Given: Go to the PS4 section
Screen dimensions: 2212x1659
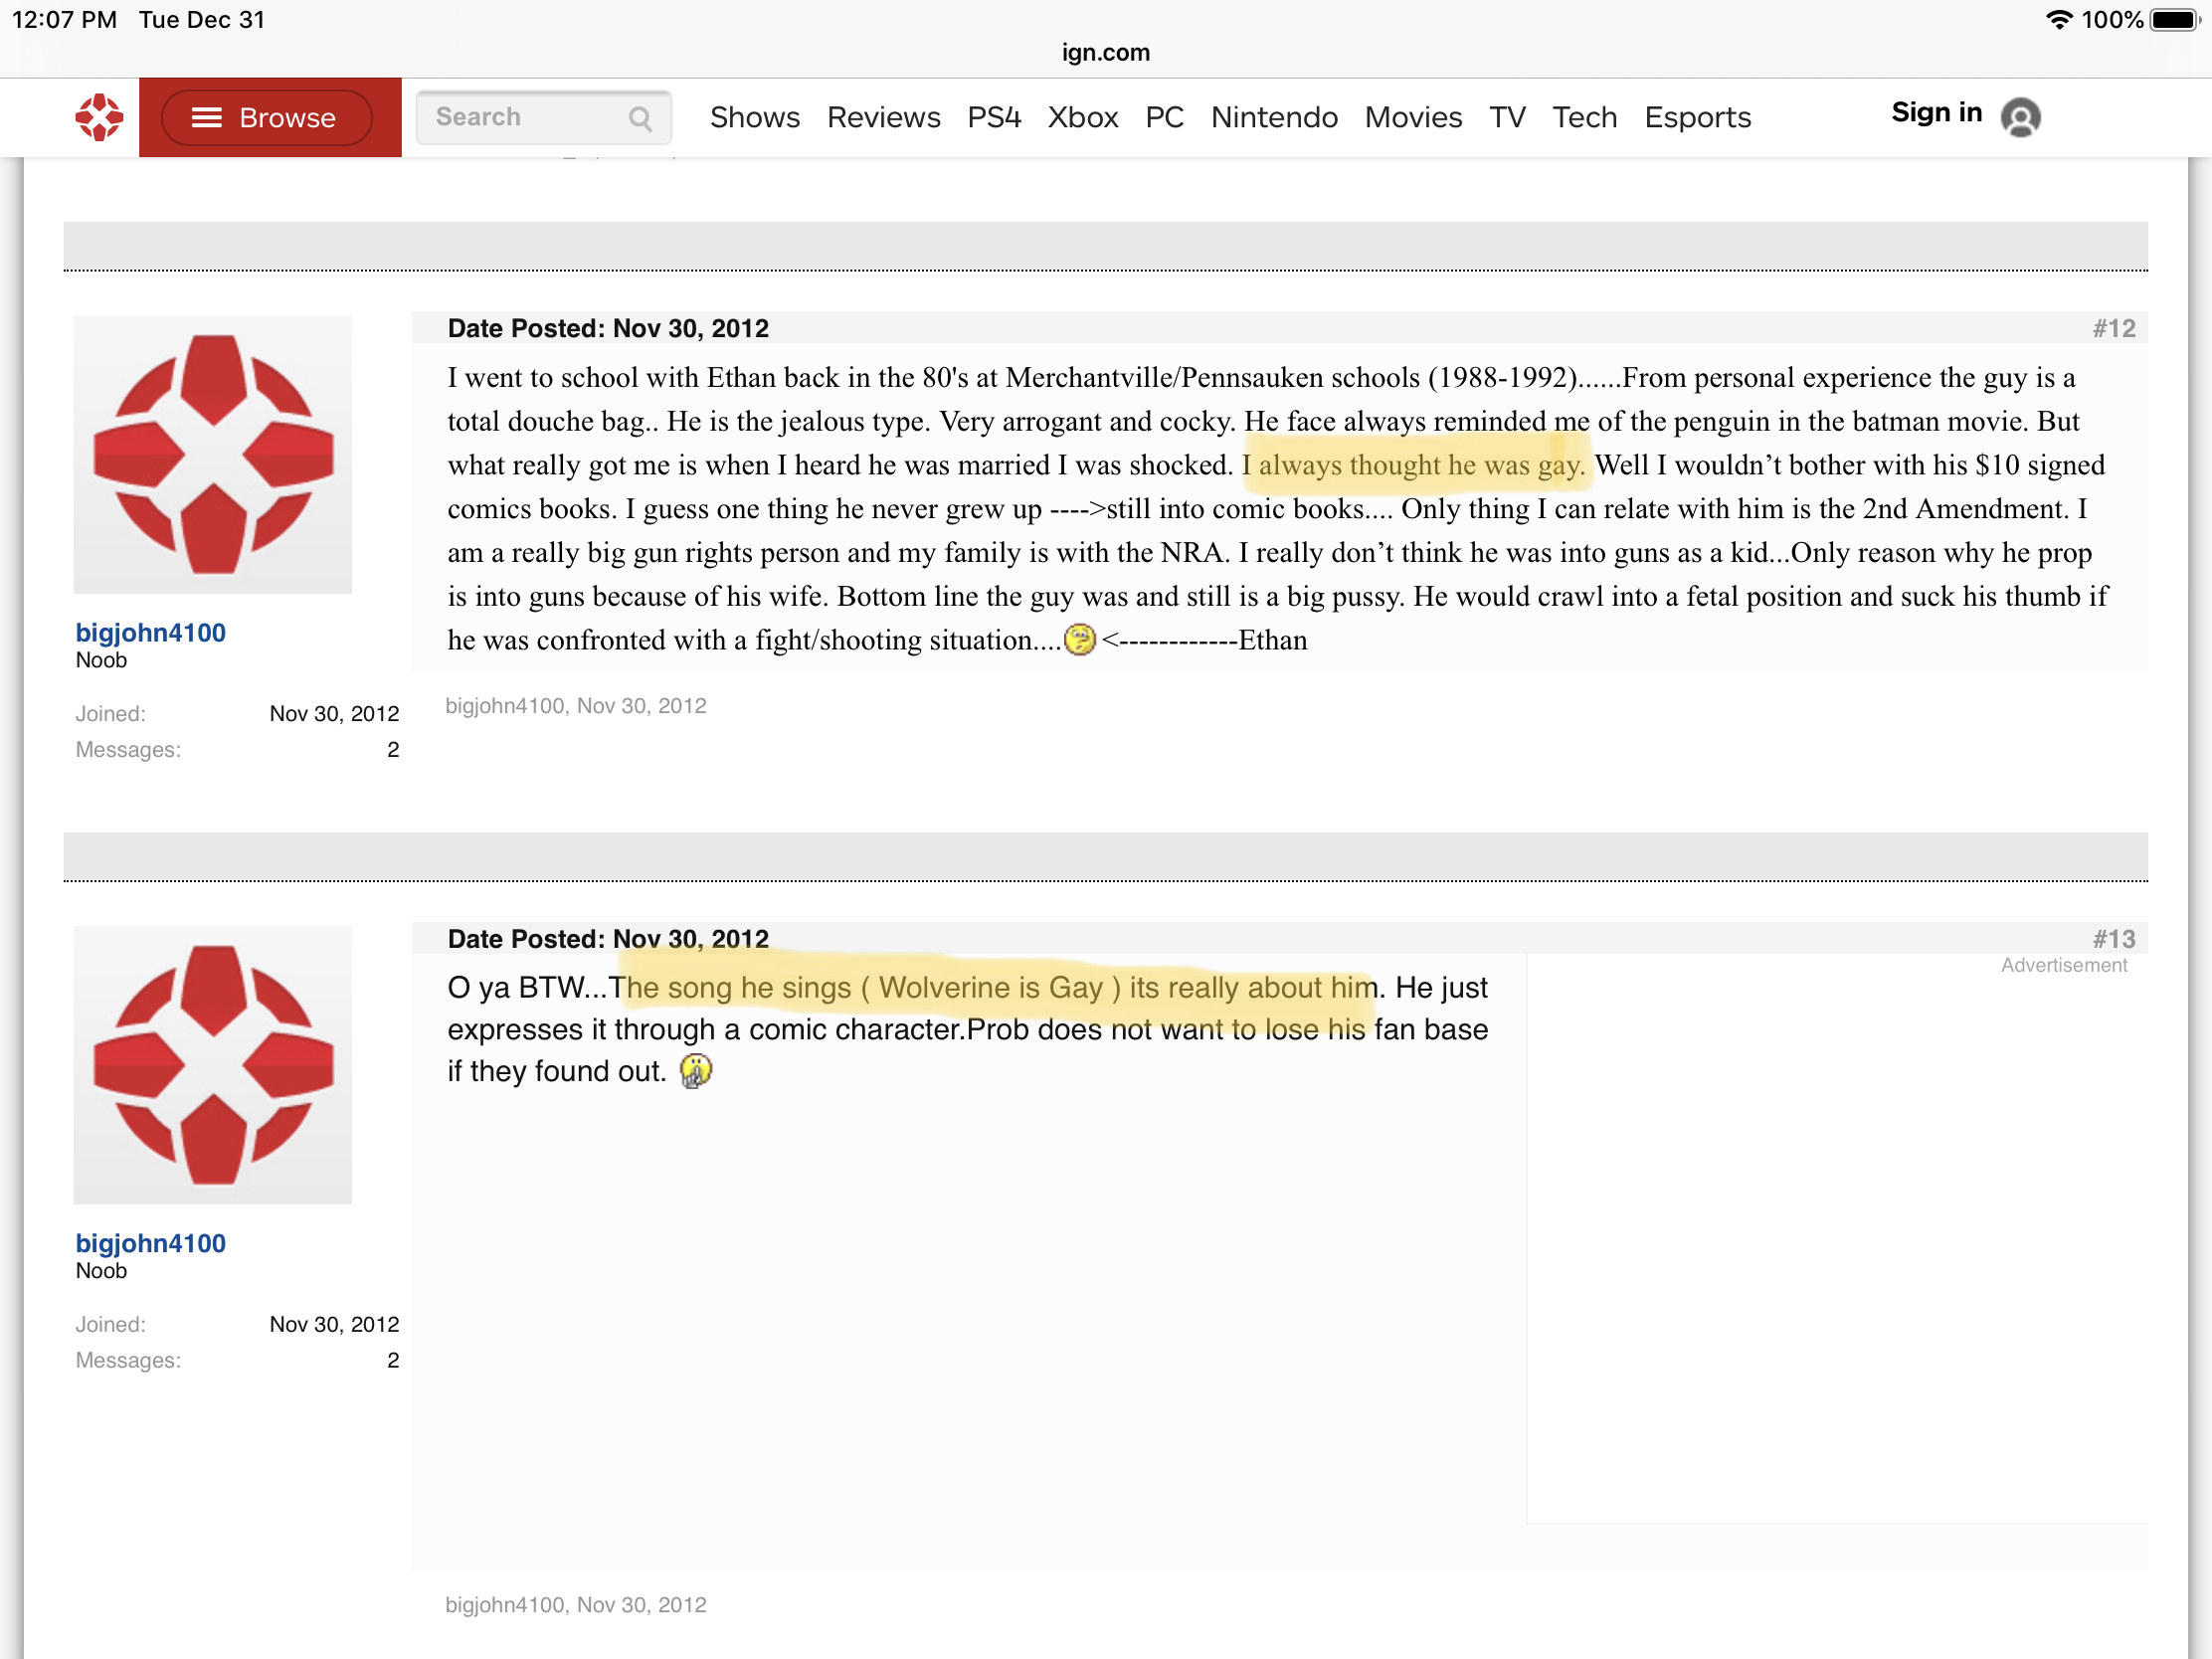Looking at the screenshot, I should [x=994, y=118].
